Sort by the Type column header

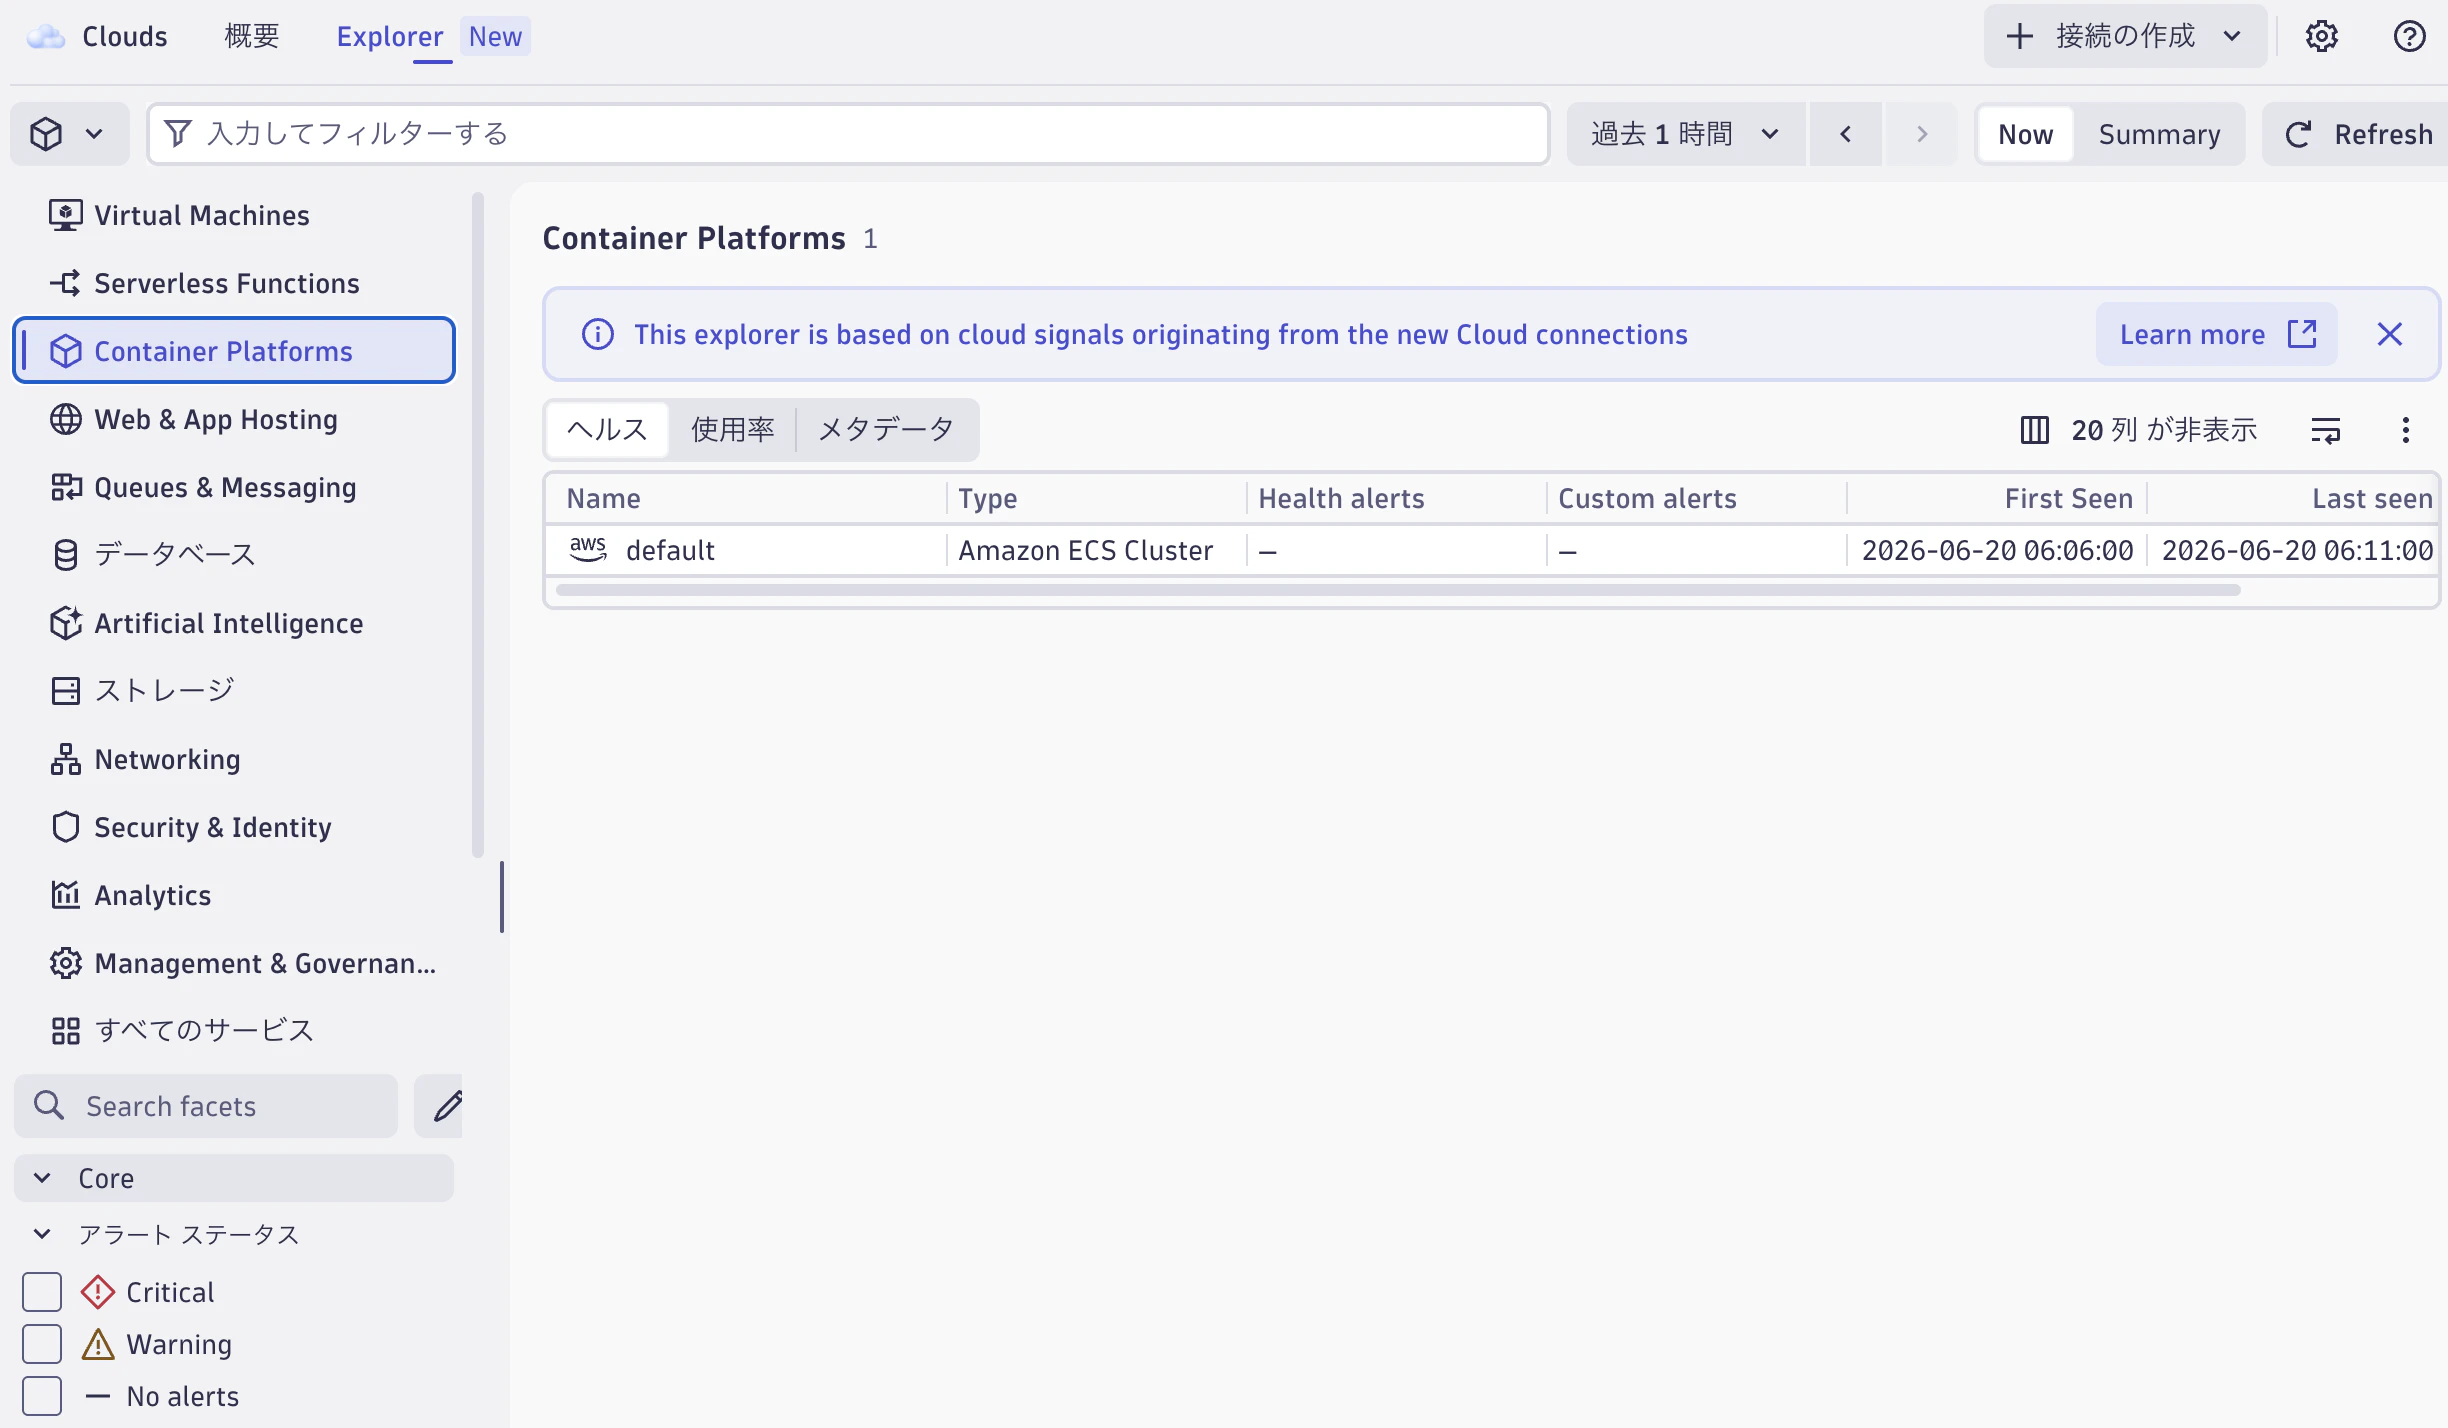click(x=988, y=498)
